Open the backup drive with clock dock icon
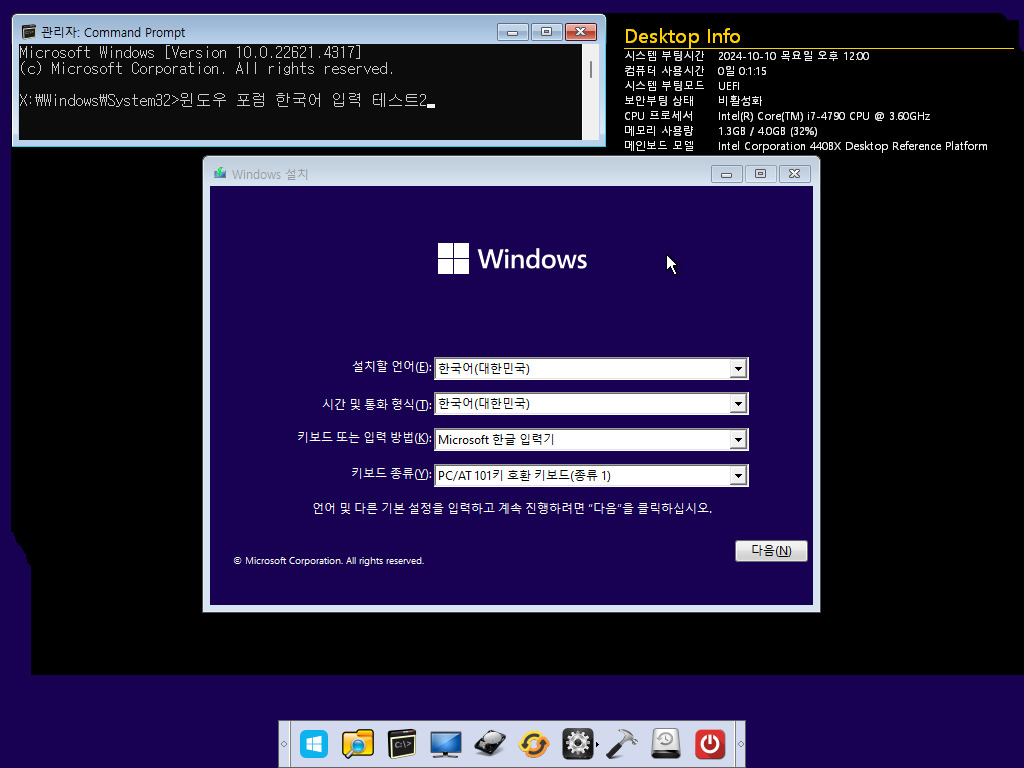 point(665,744)
